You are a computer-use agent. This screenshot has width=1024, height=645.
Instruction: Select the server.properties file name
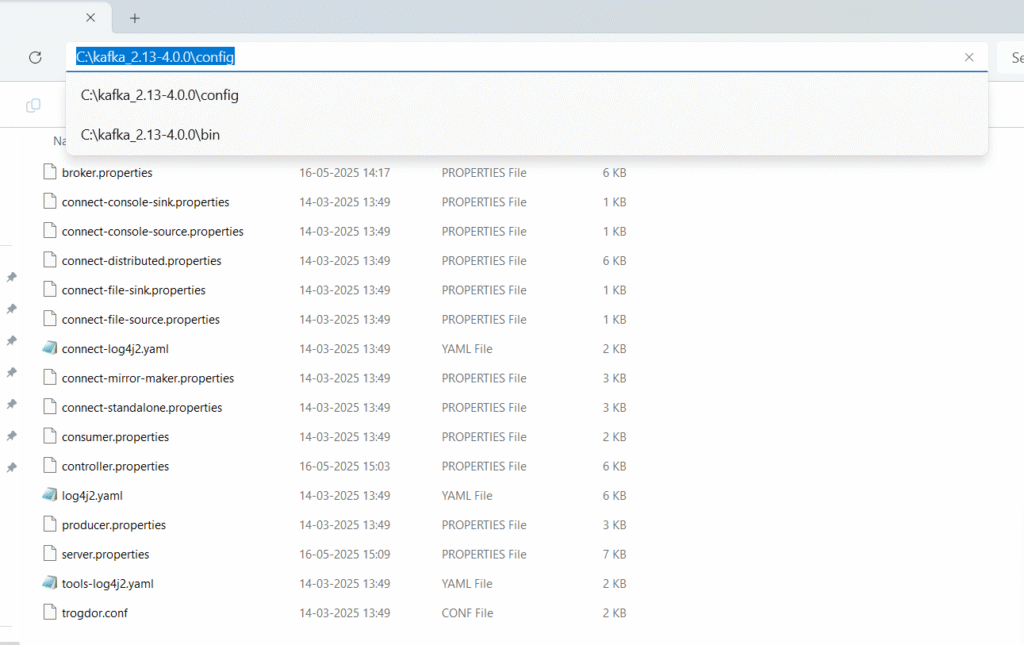[106, 555]
